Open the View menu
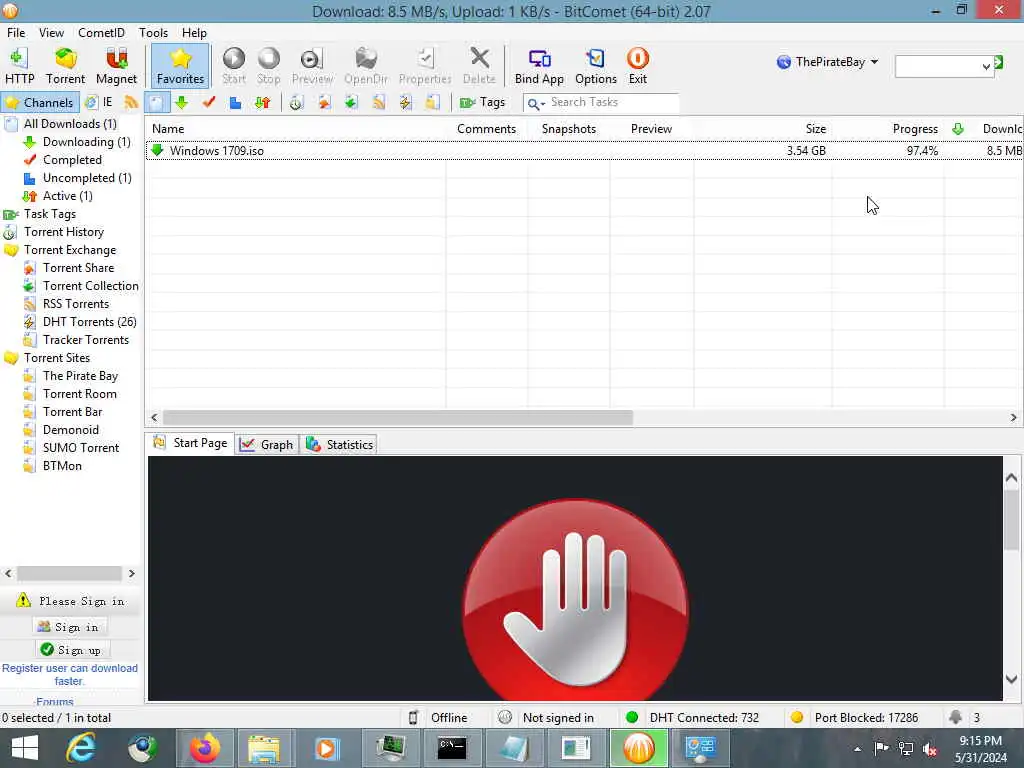 pyautogui.click(x=51, y=33)
